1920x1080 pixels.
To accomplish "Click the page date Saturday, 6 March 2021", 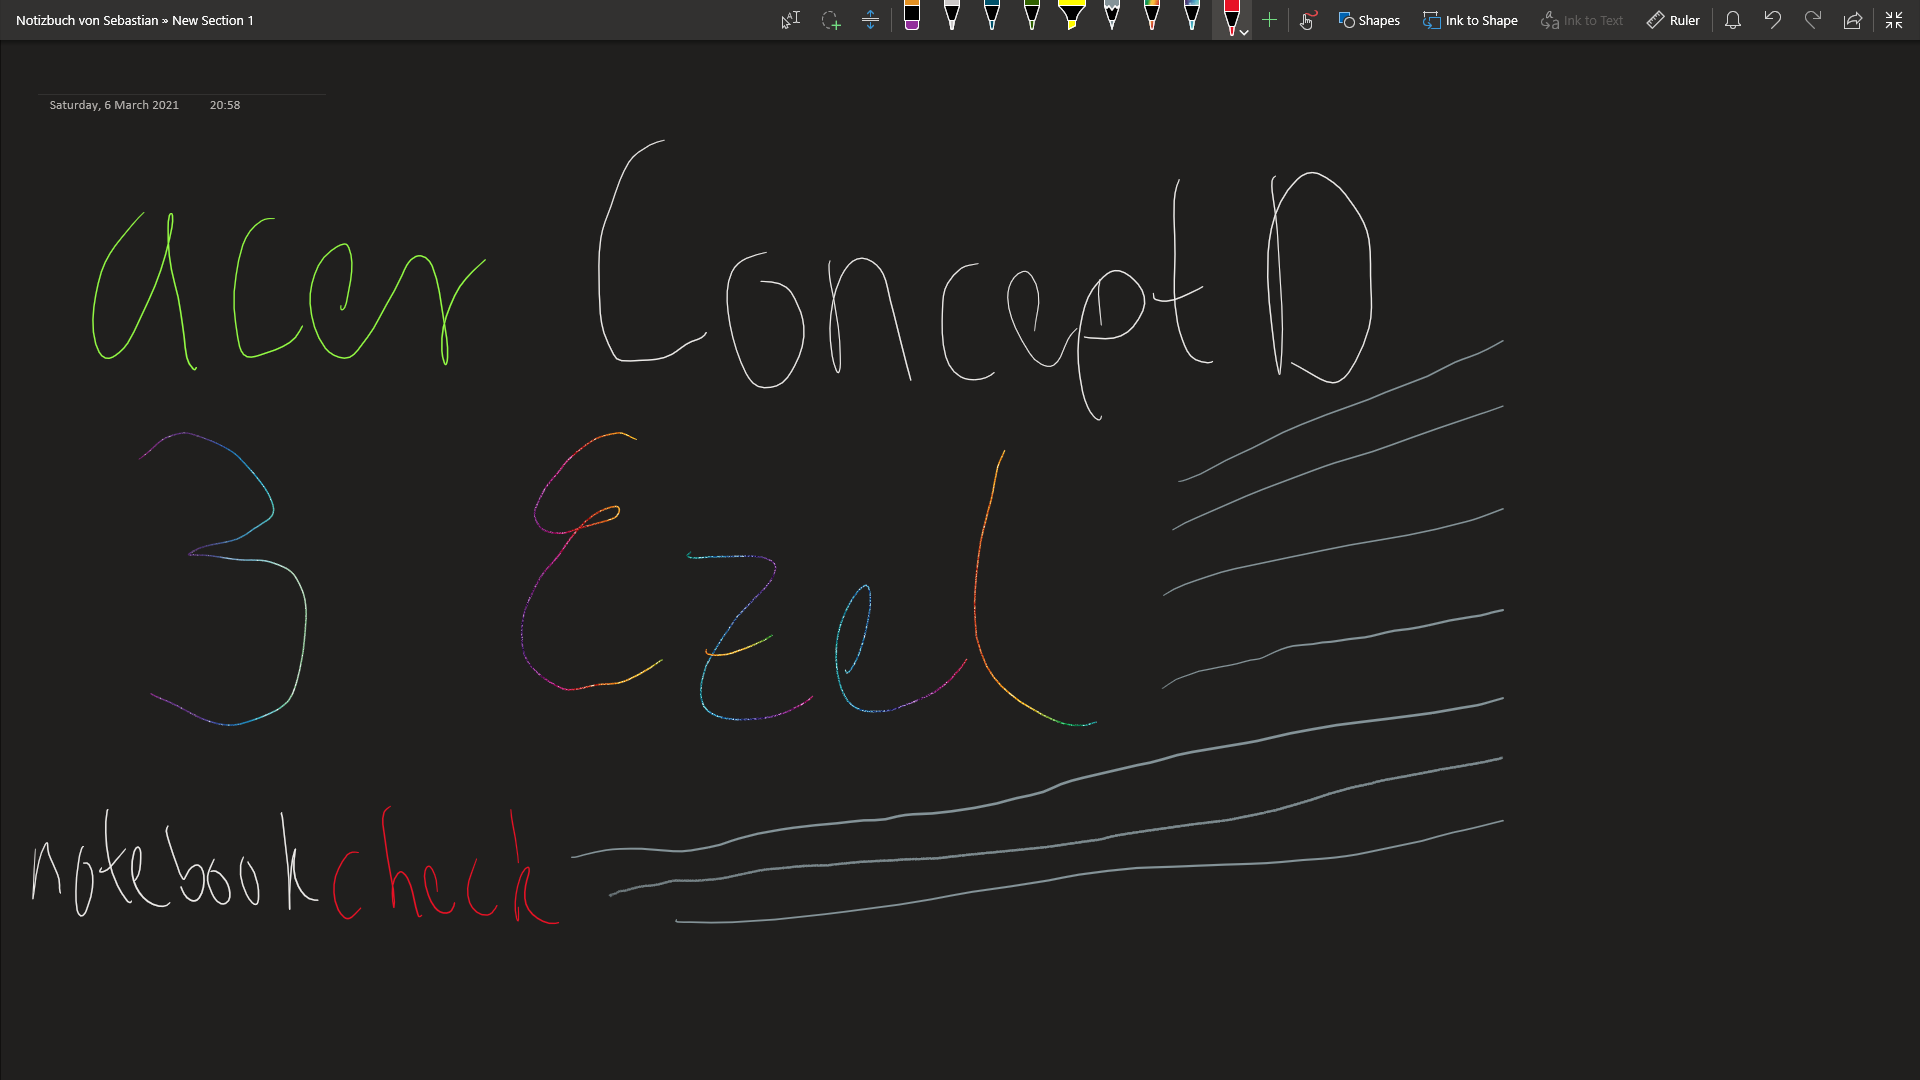I will (114, 105).
